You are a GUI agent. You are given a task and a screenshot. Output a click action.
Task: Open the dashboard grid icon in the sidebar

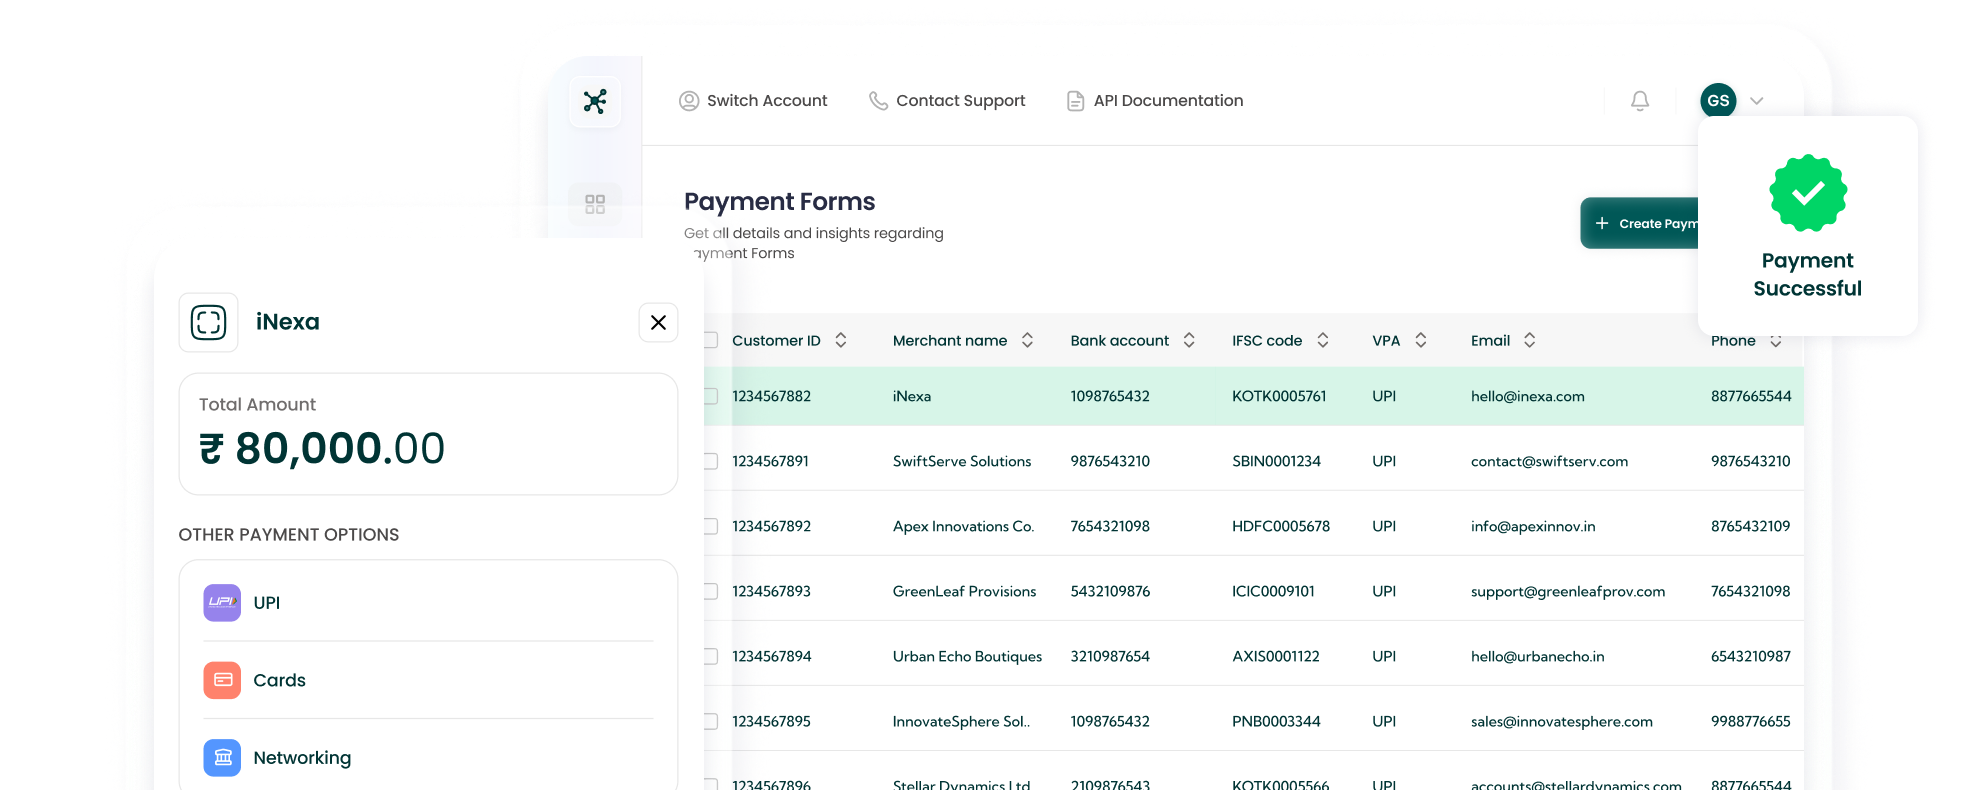(595, 204)
